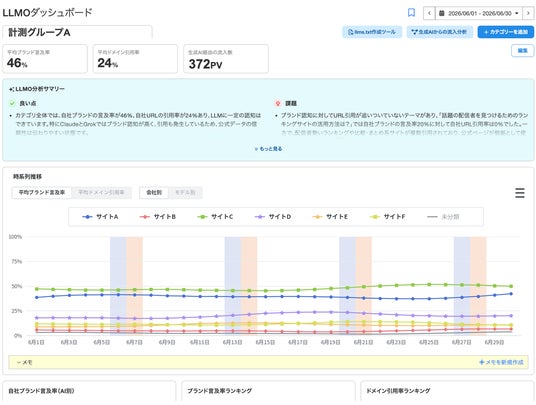Go to next date period arrow
Image resolution: width=536 pixels, height=405 pixels.
tap(528, 13)
